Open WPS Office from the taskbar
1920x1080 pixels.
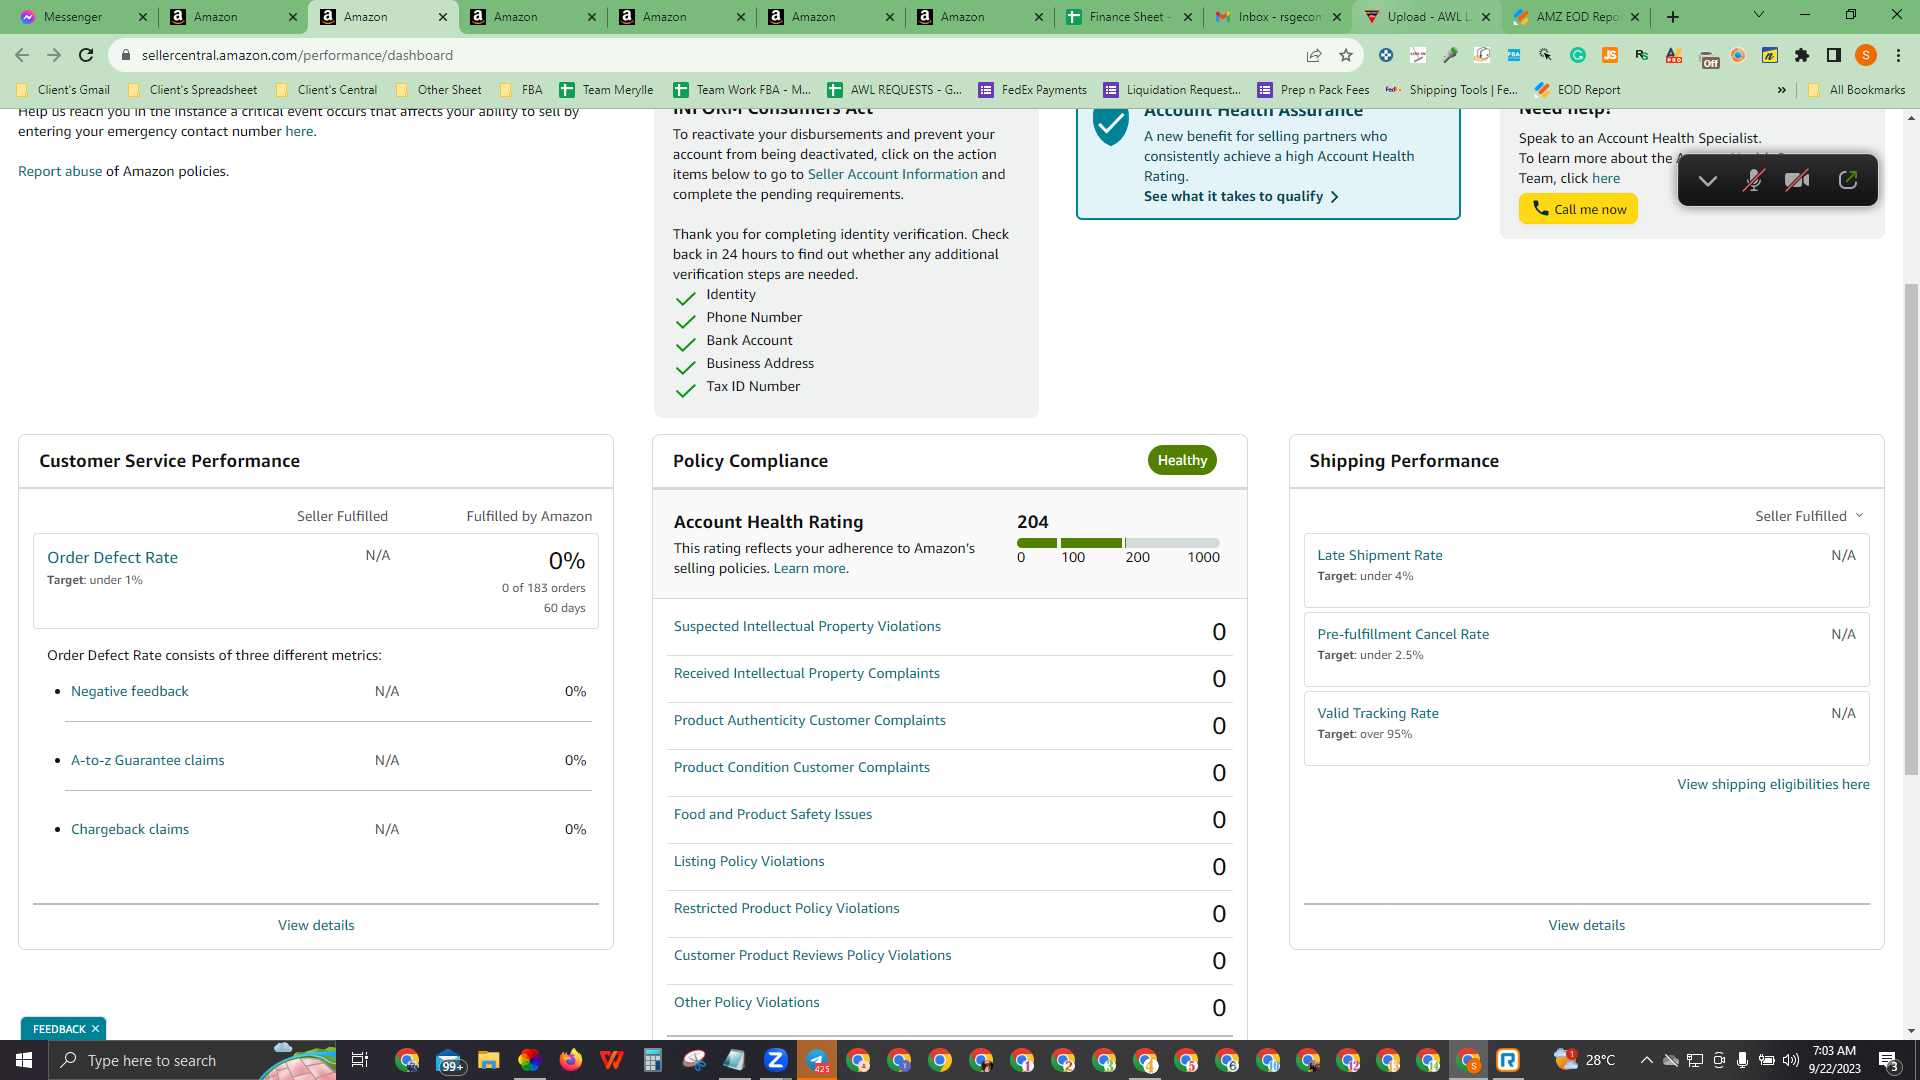612,1060
